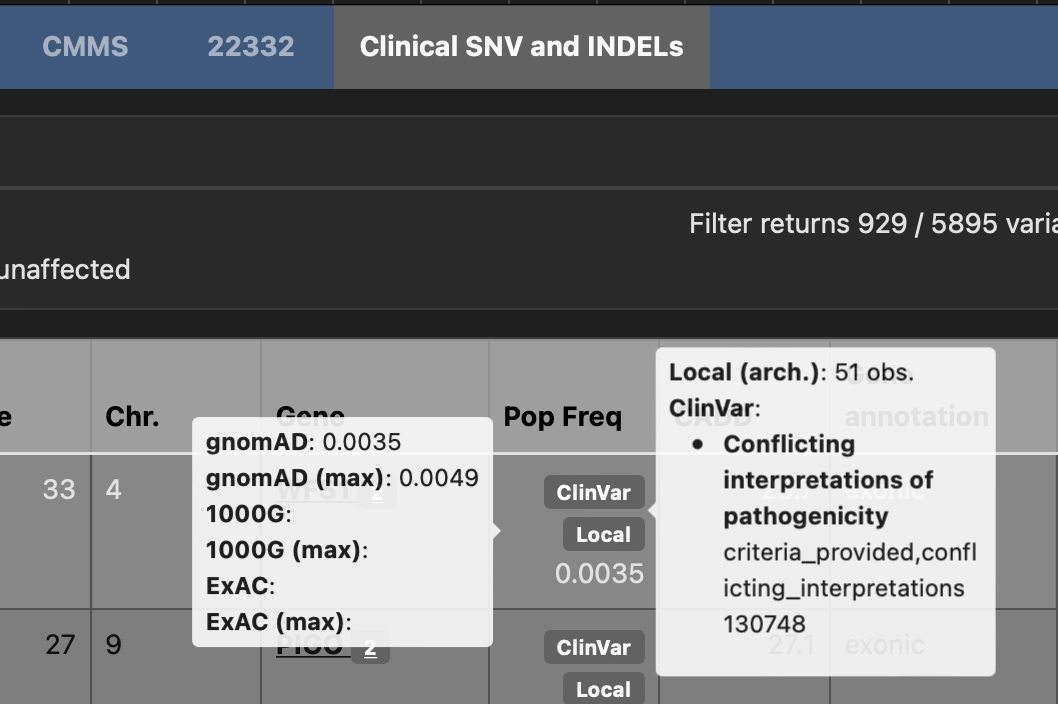Click the Local badge on the PICO variant row

603,689
